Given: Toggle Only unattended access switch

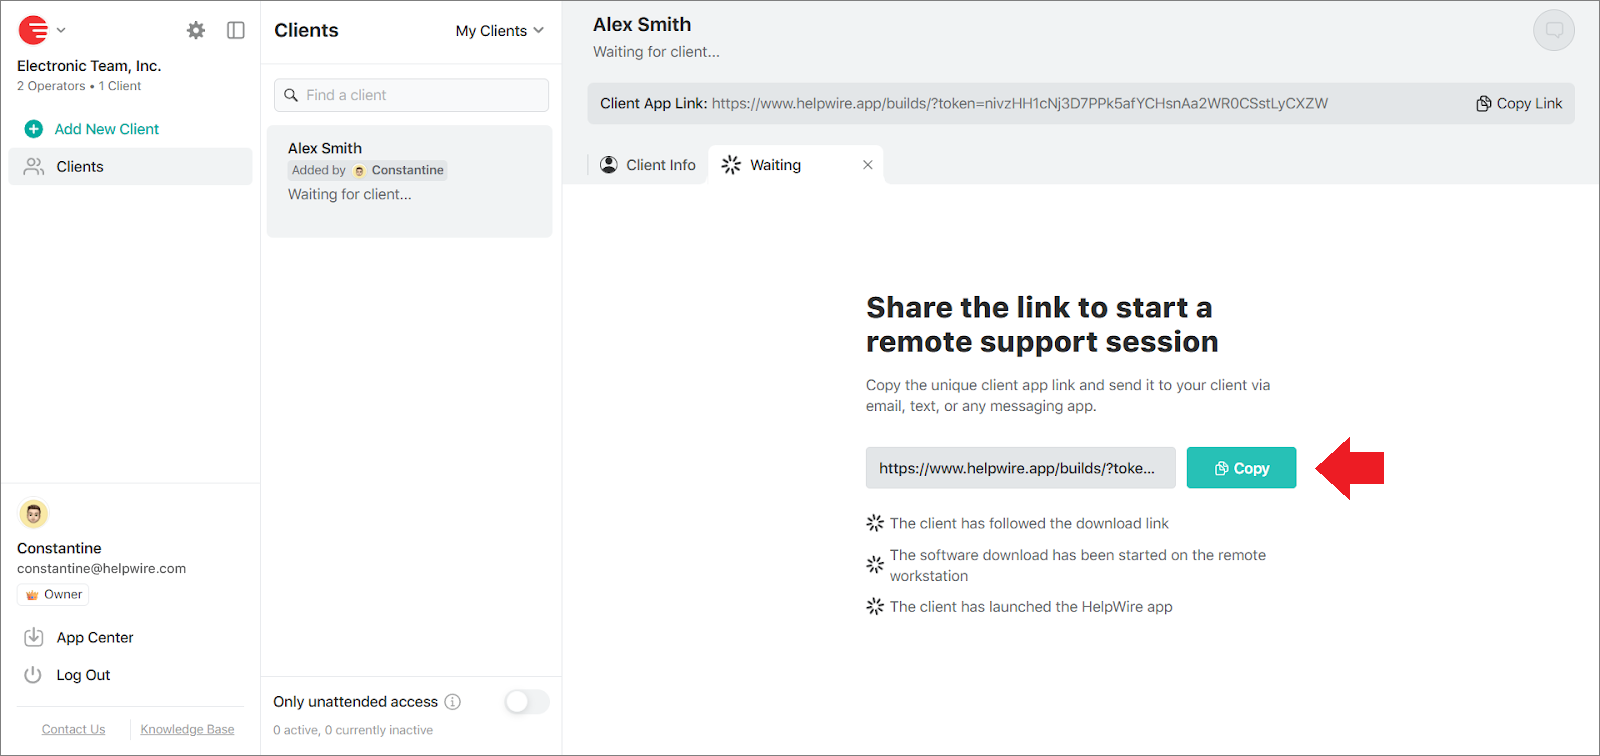Looking at the screenshot, I should [x=526, y=702].
